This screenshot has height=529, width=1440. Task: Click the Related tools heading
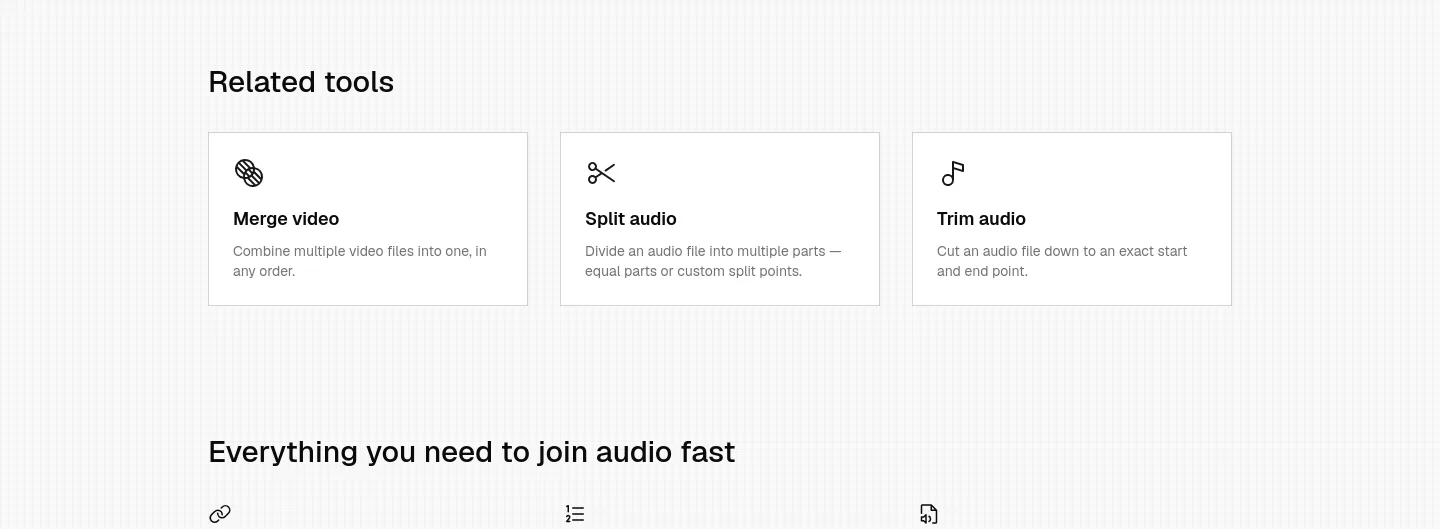[301, 82]
